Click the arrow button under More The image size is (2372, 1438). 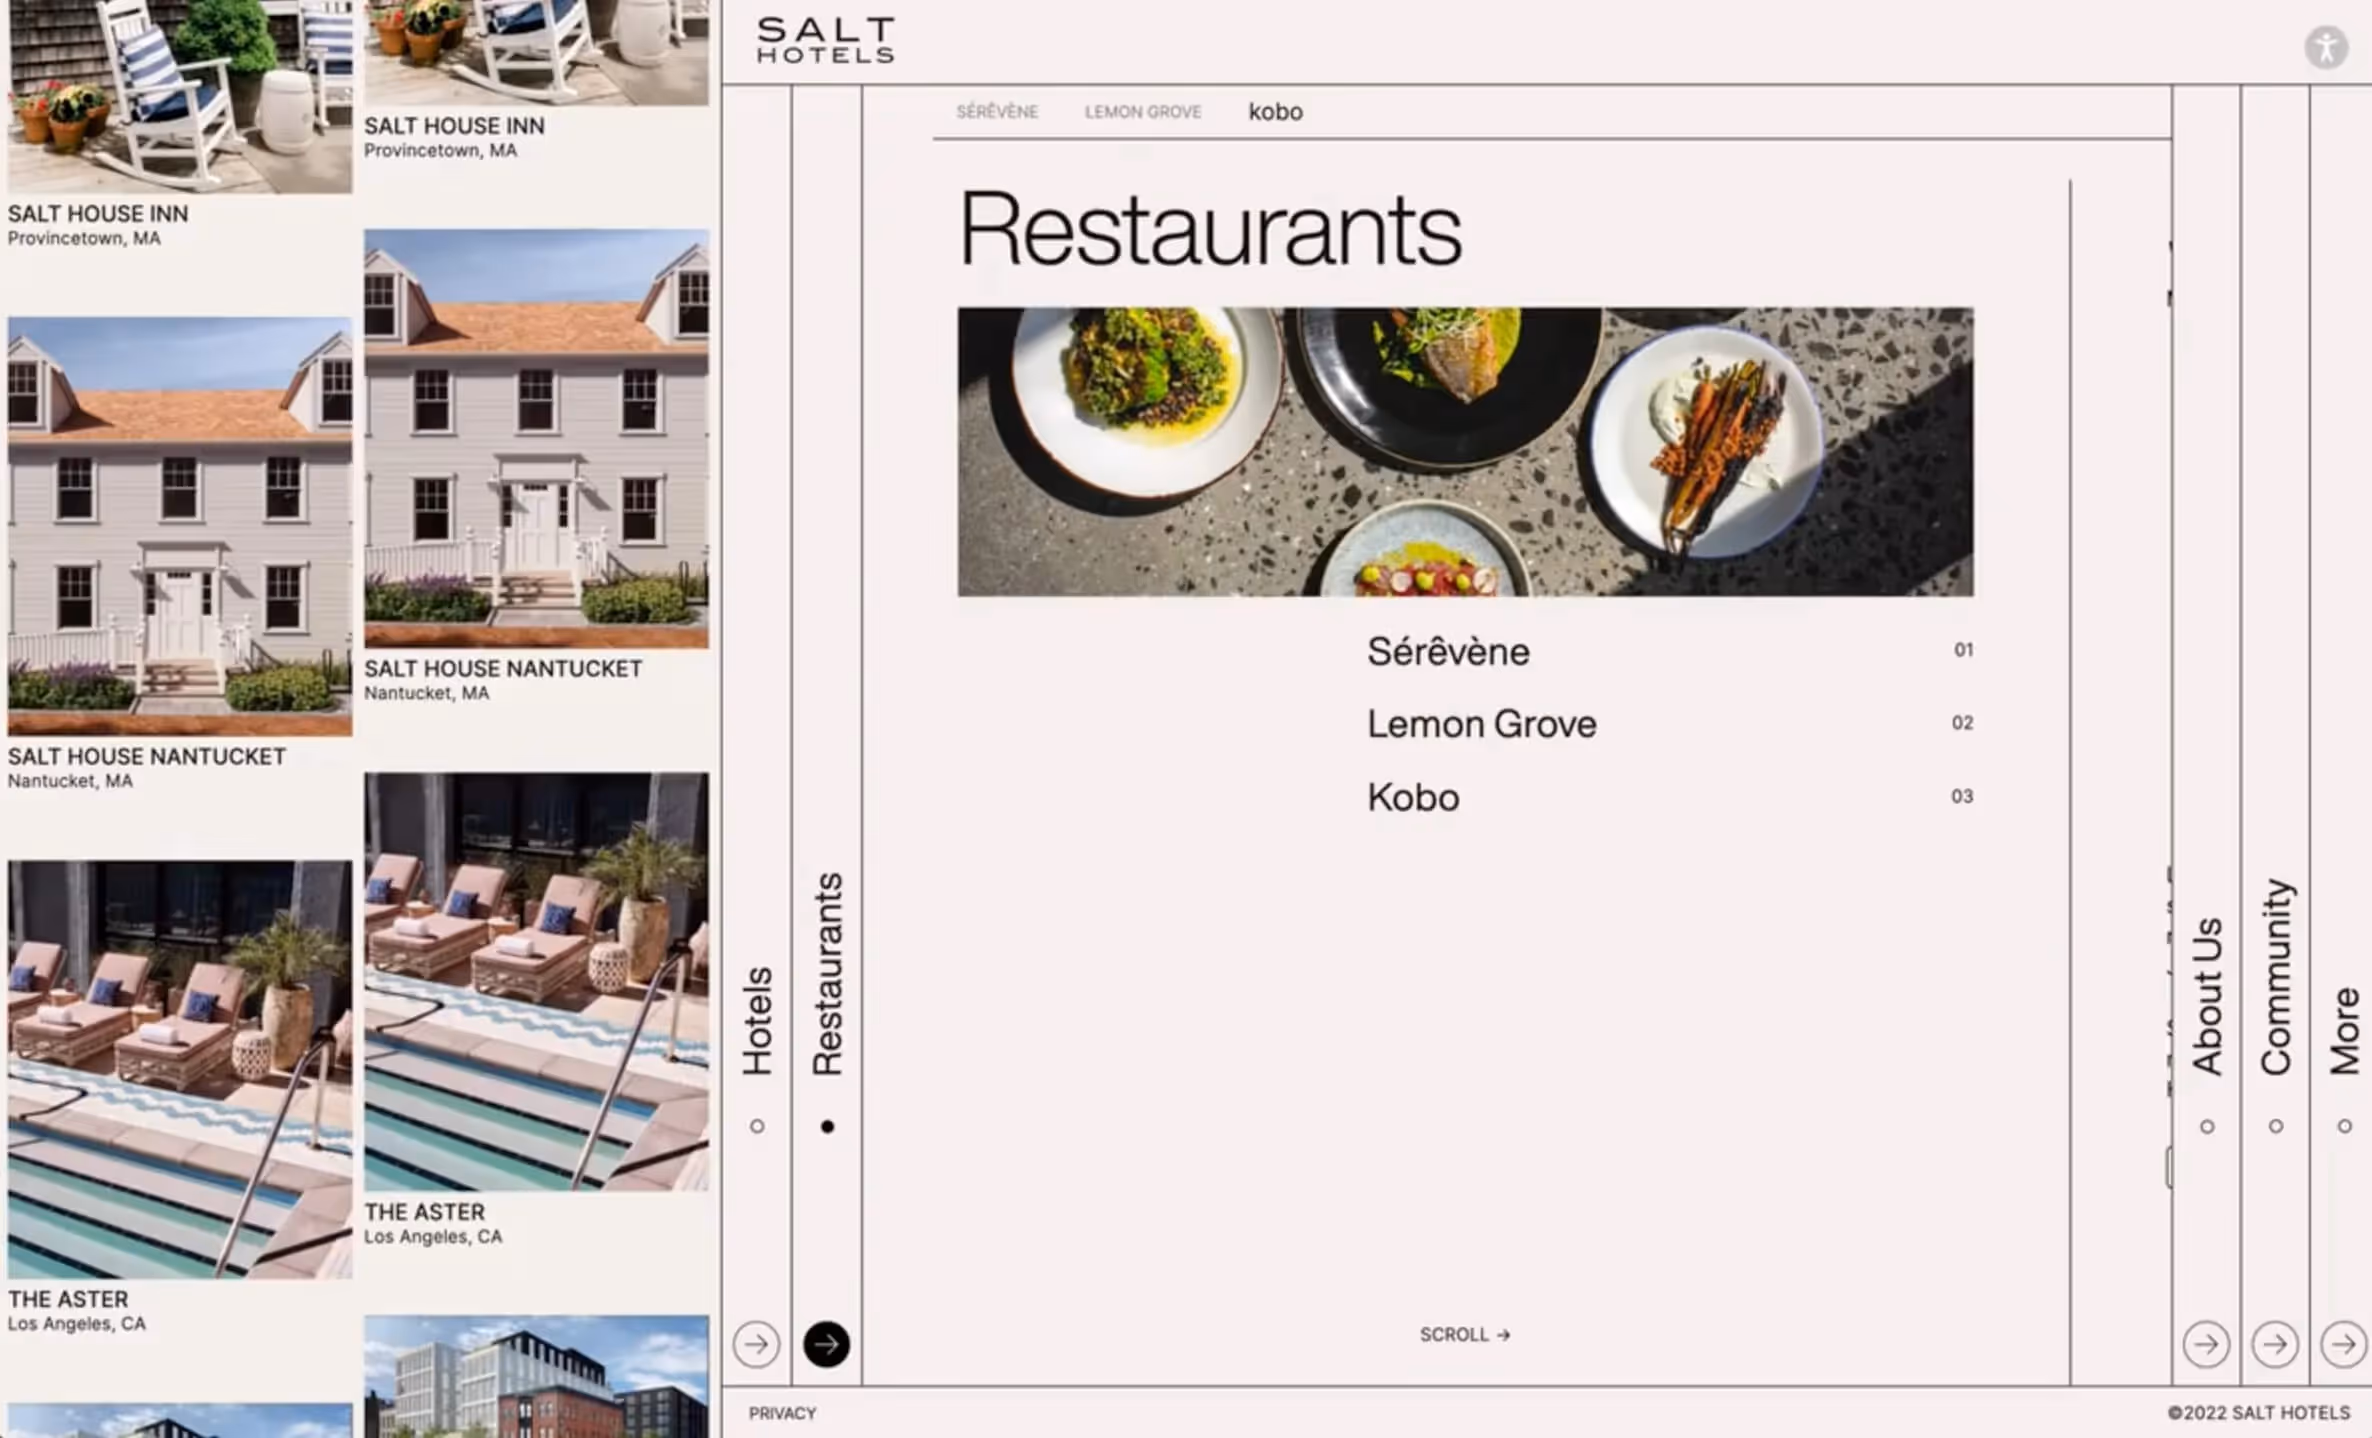point(2343,1344)
